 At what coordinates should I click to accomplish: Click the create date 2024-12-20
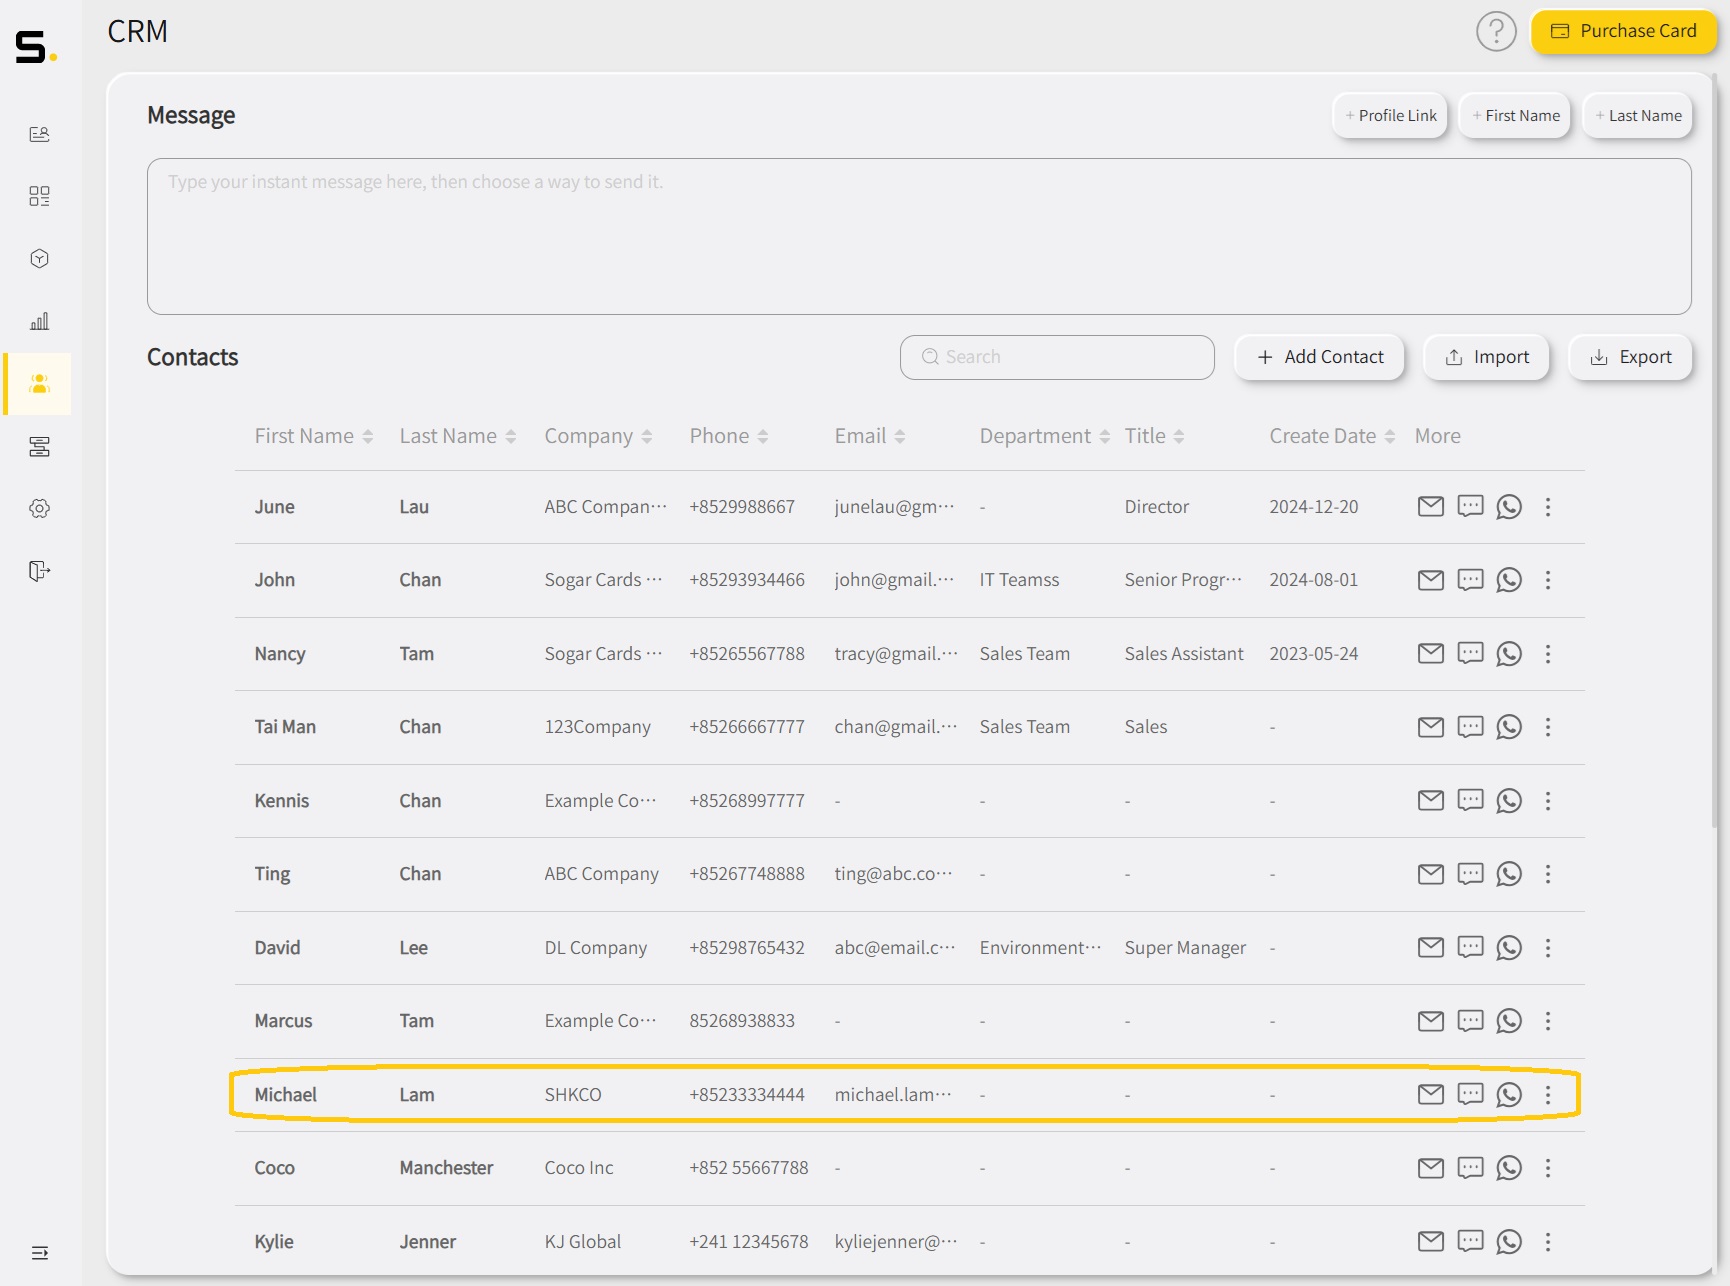click(x=1313, y=507)
